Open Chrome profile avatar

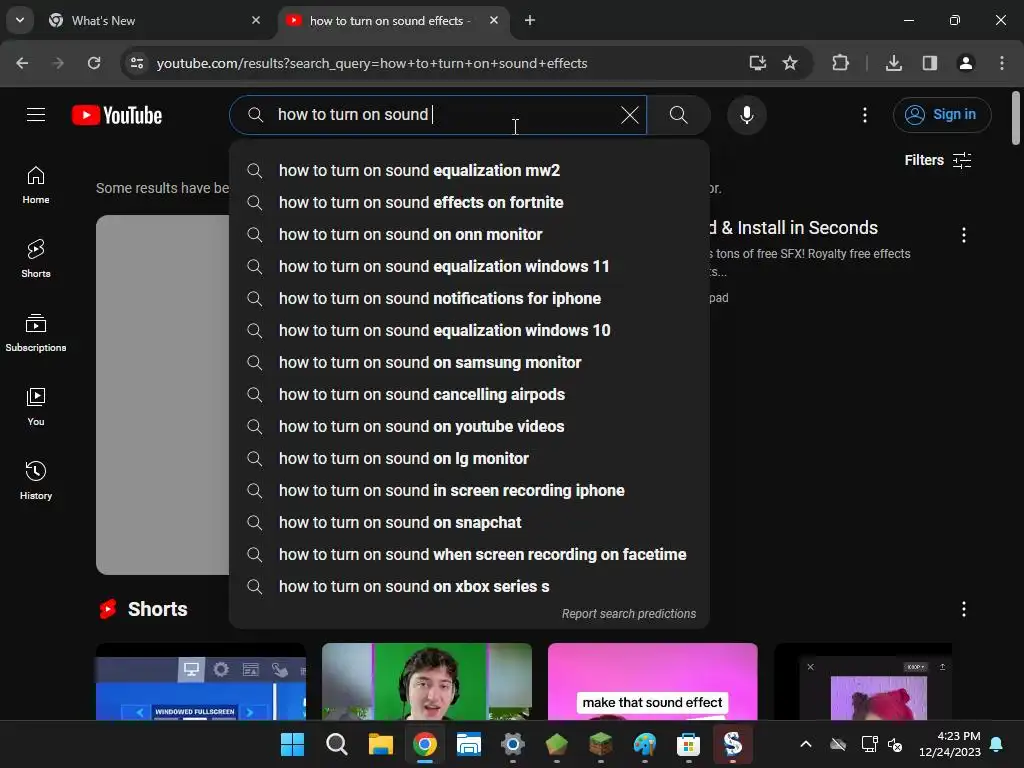tap(966, 63)
